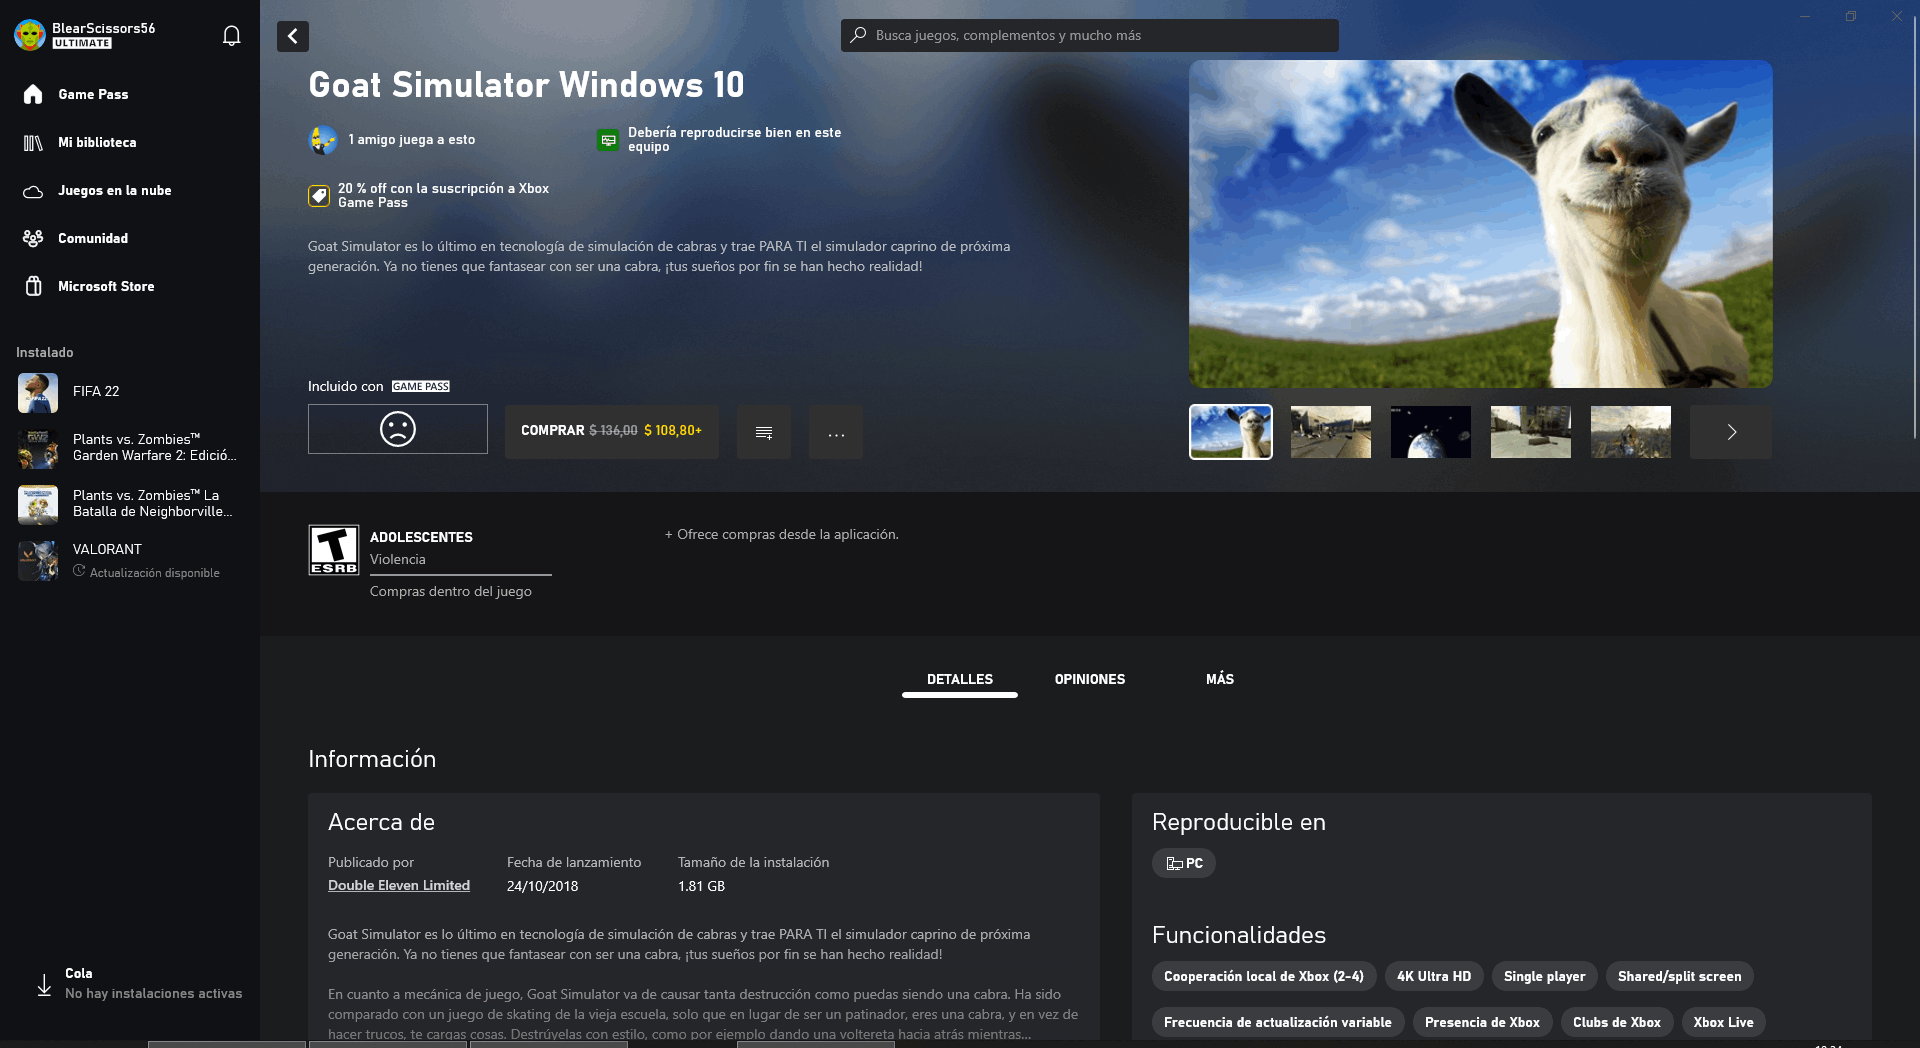This screenshot has width=1920, height=1048.
Task: Select the second street scene thumbnail
Action: pos(1331,432)
